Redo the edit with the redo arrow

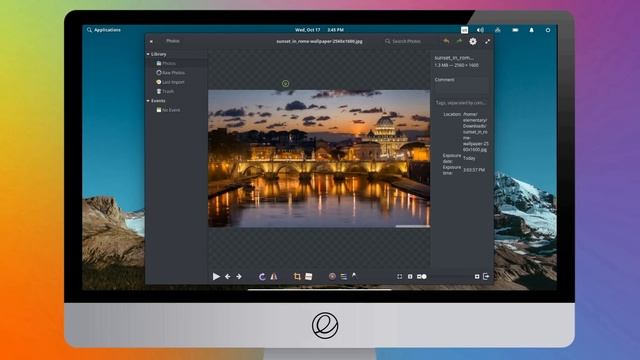[x=459, y=41]
